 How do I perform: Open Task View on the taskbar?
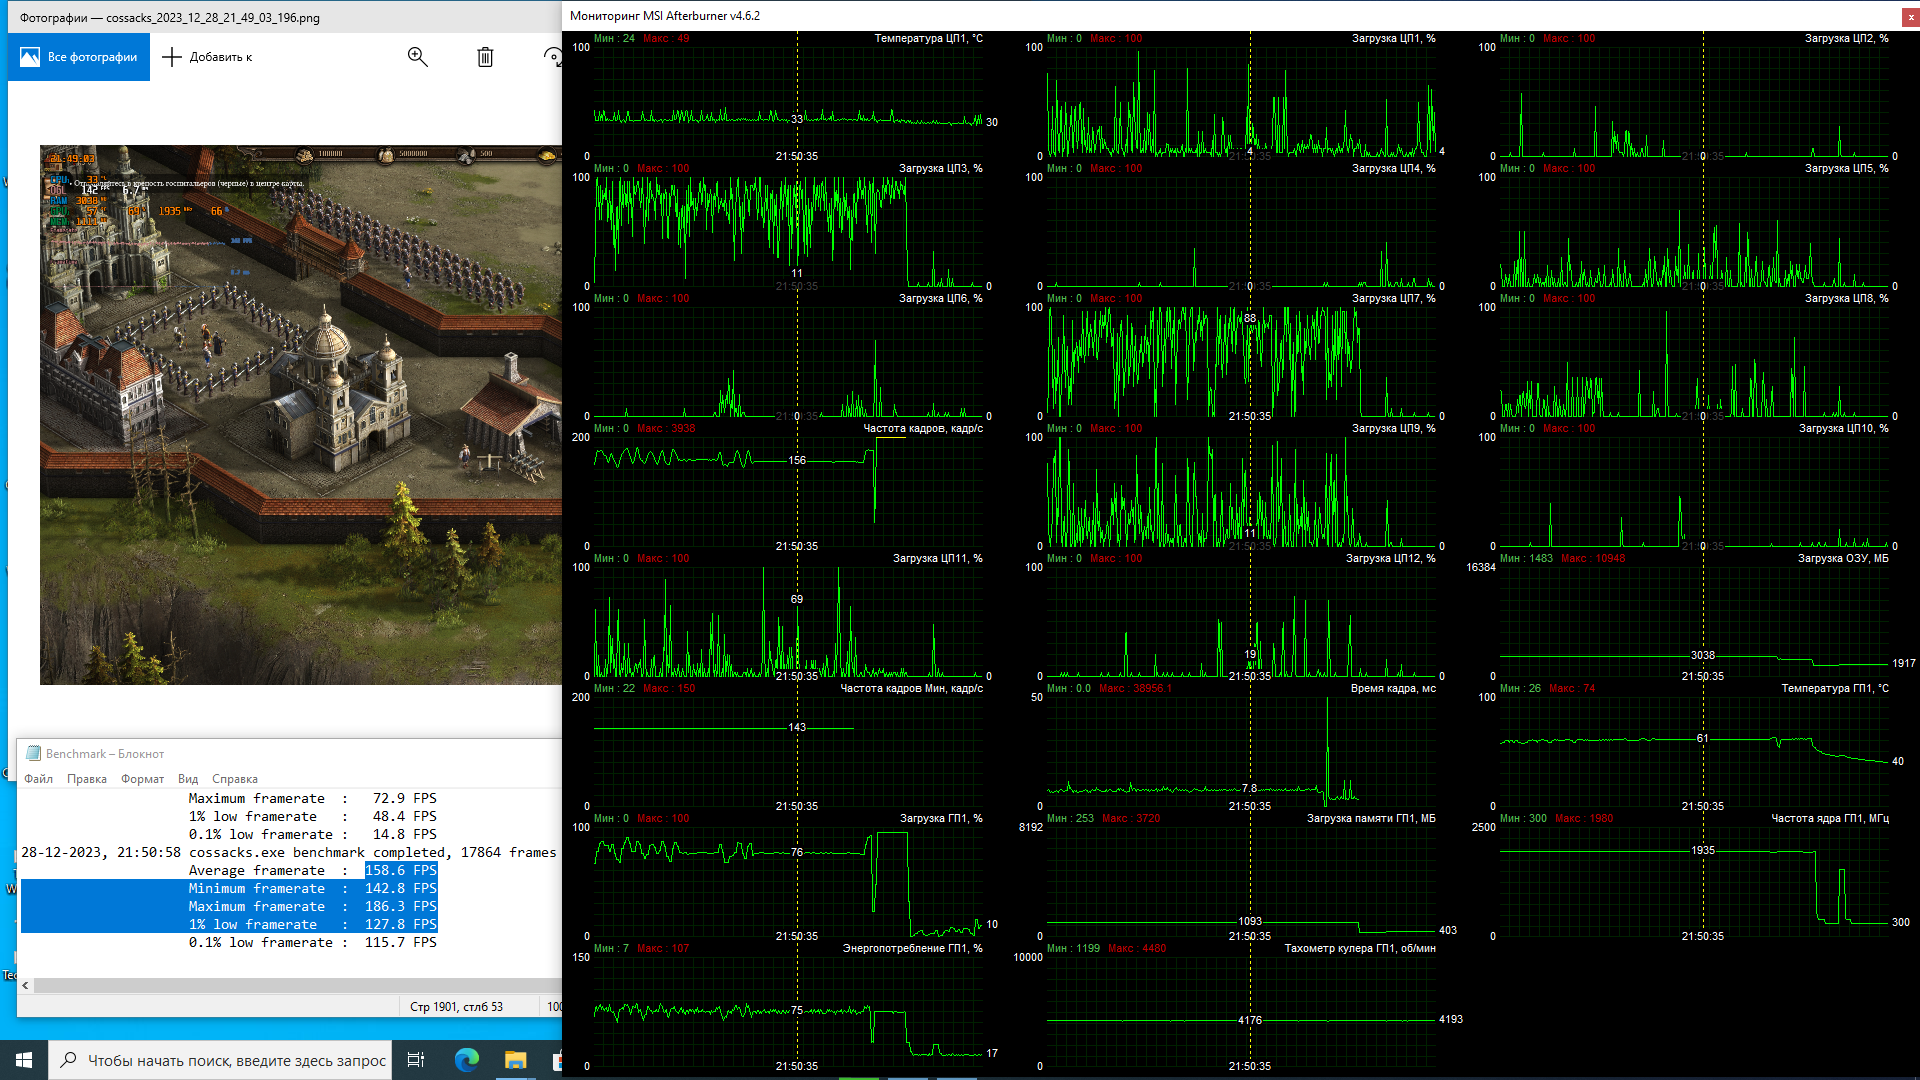tap(416, 1060)
